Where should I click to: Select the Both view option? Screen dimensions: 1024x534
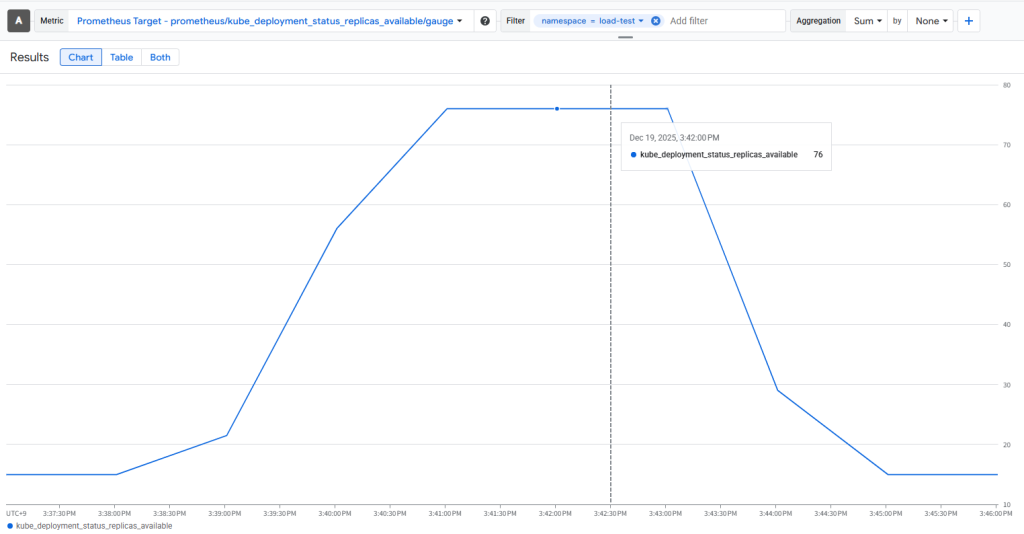tap(160, 58)
